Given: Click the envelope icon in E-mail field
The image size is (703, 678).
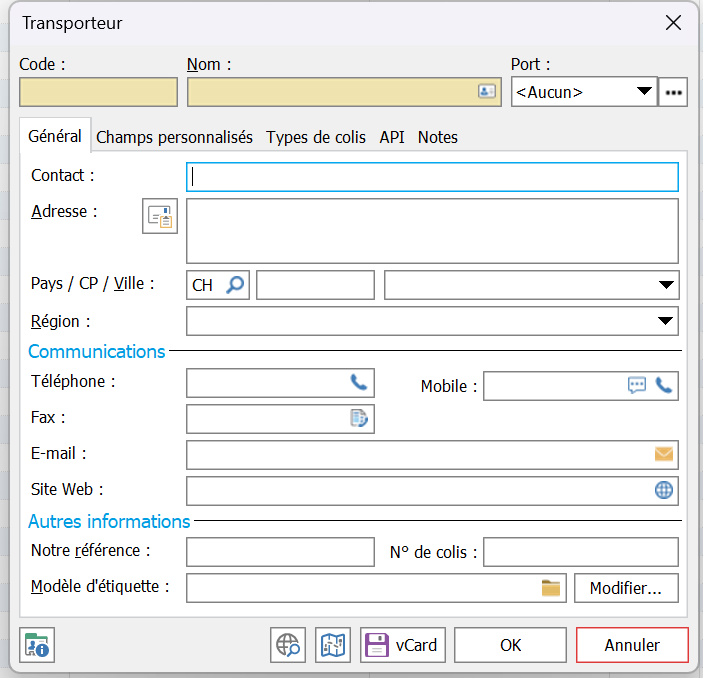Looking at the screenshot, I should (x=664, y=454).
